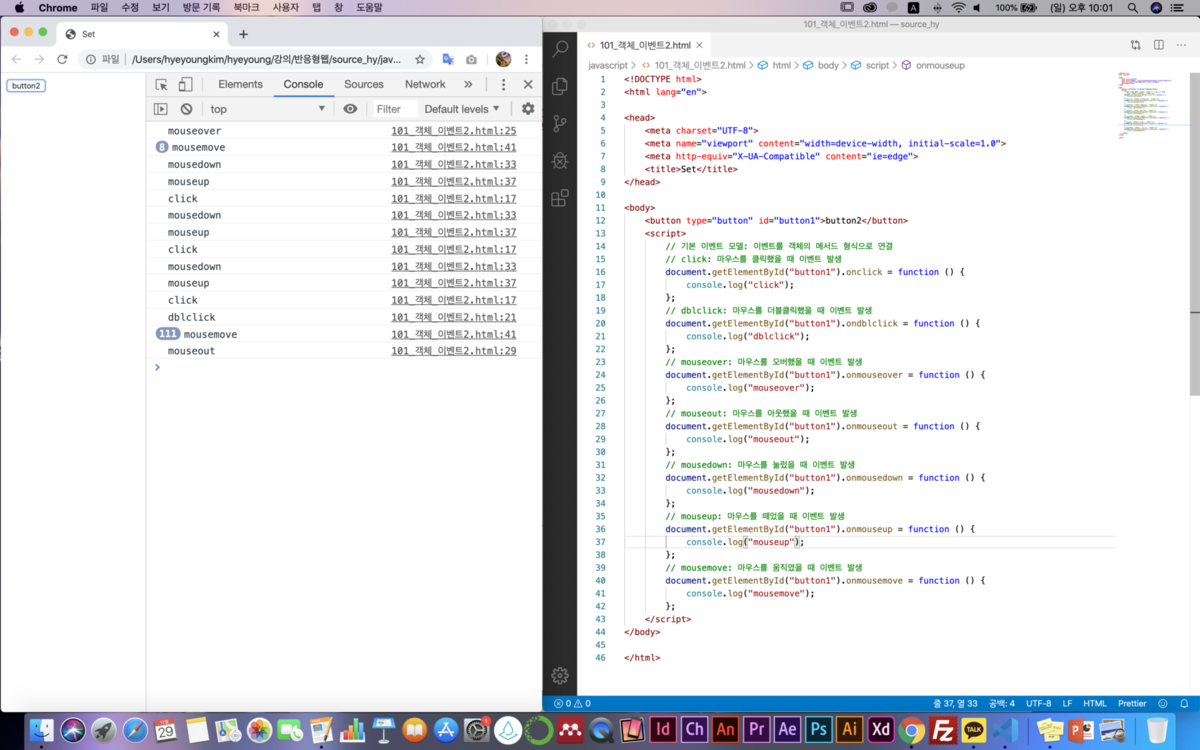Image resolution: width=1200 pixels, height=750 pixels.
Task: Switch to the Network tab
Action: pos(425,84)
